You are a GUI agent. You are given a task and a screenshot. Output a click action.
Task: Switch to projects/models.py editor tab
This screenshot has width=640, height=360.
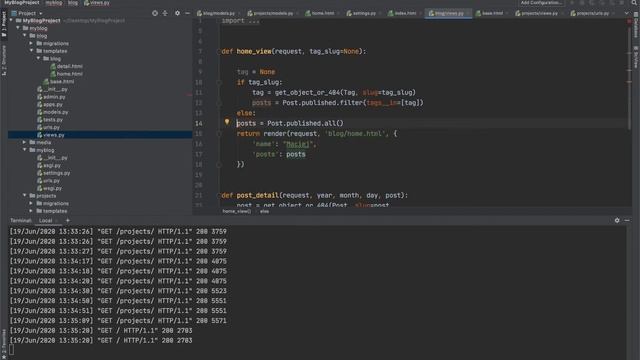point(270,13)
